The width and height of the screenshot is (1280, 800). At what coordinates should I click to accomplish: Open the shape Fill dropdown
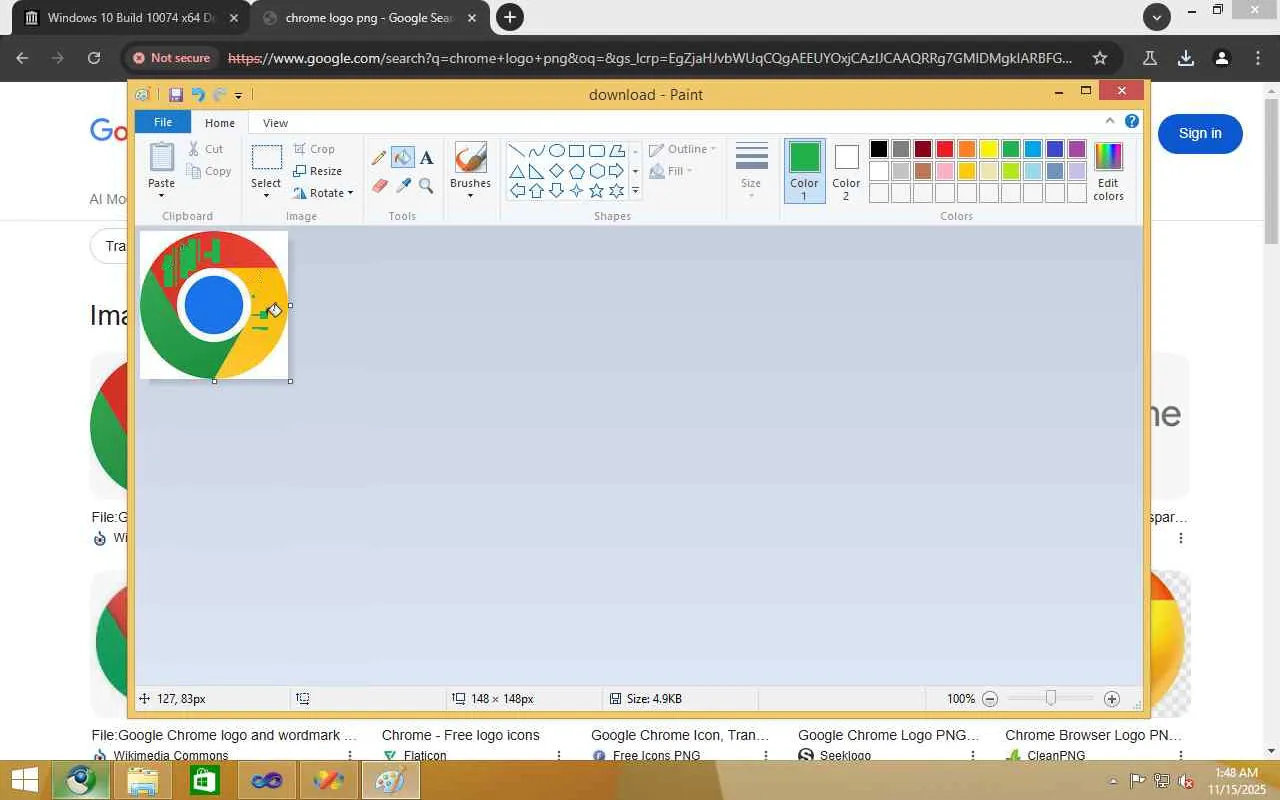tap(671, 171)
